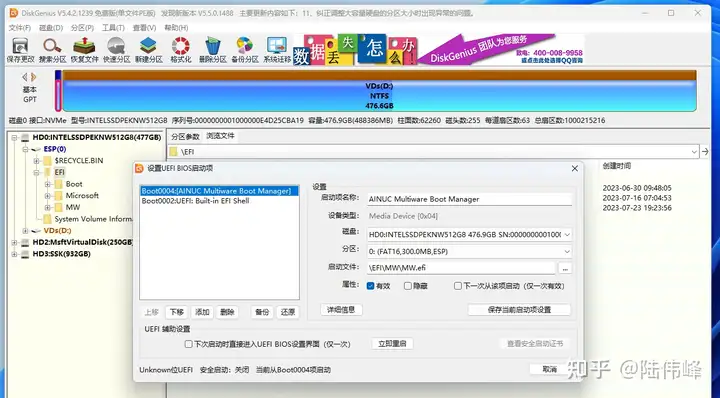Expand the HD3:SSK(932GB) node
This screenshot has width=720, height=398.
tap(14, 254)
